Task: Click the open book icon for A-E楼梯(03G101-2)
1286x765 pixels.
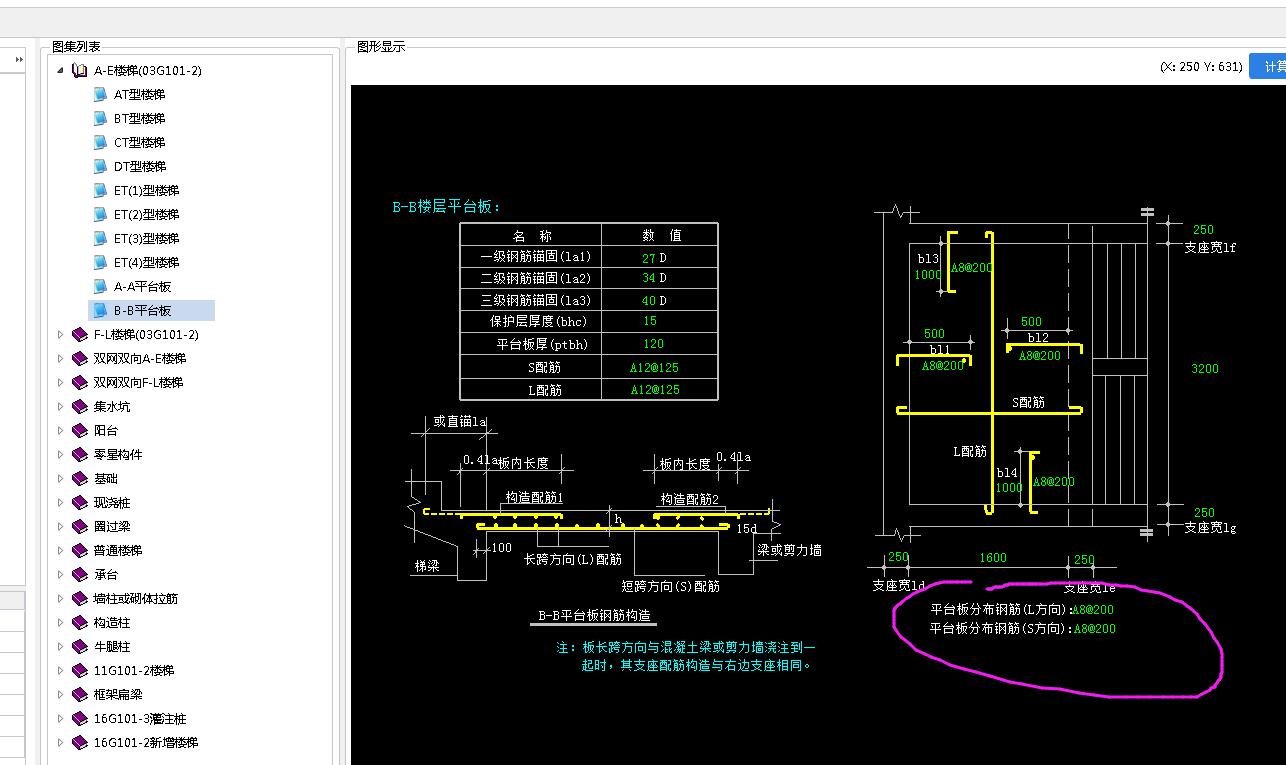Action: tap(80, 71)
